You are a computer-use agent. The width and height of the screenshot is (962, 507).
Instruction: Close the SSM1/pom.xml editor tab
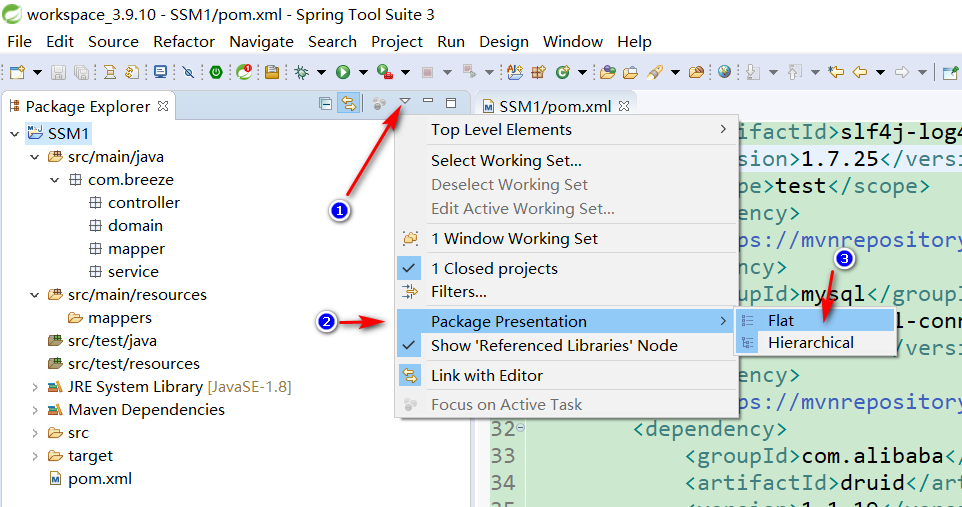(x=624, y=106)
